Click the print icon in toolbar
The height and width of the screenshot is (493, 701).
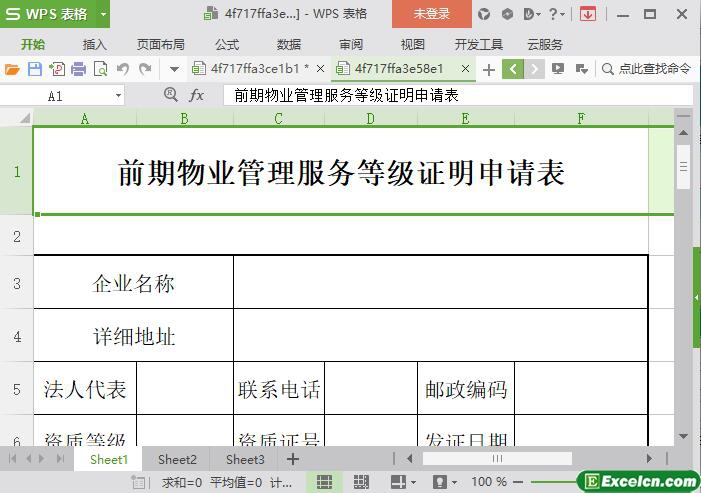tap(78, 69)
